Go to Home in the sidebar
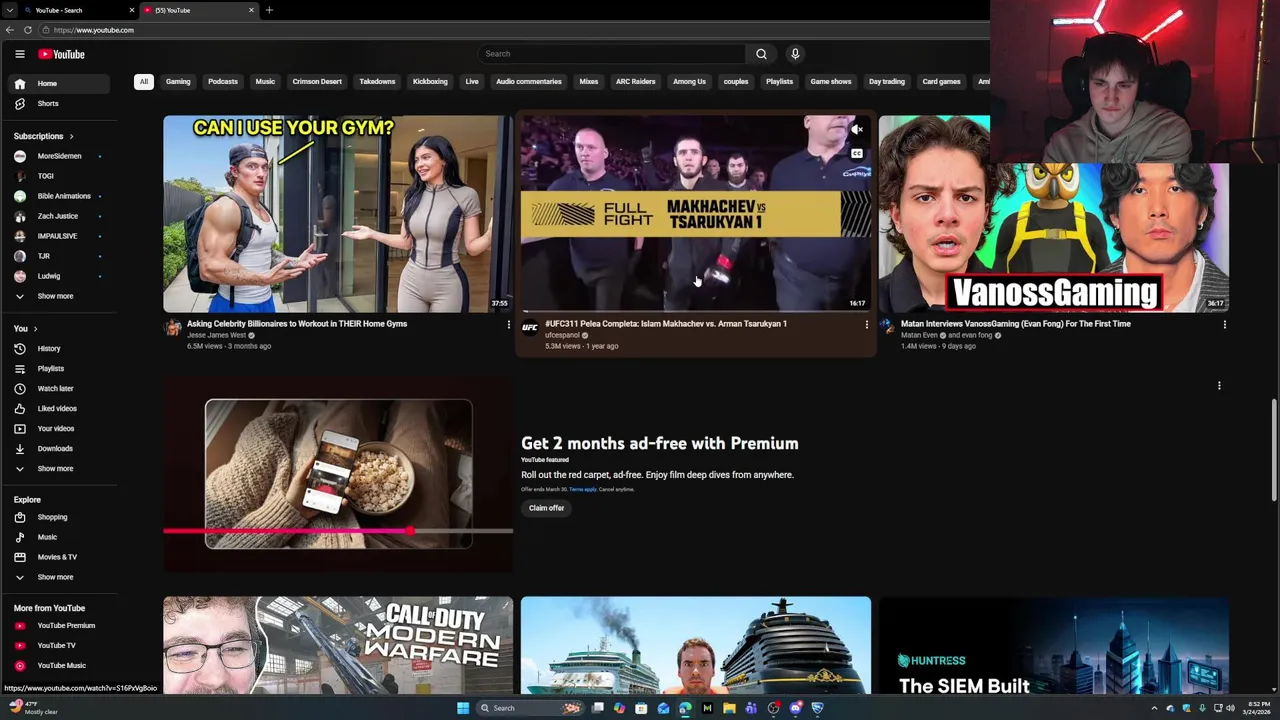 pos(60,84)
